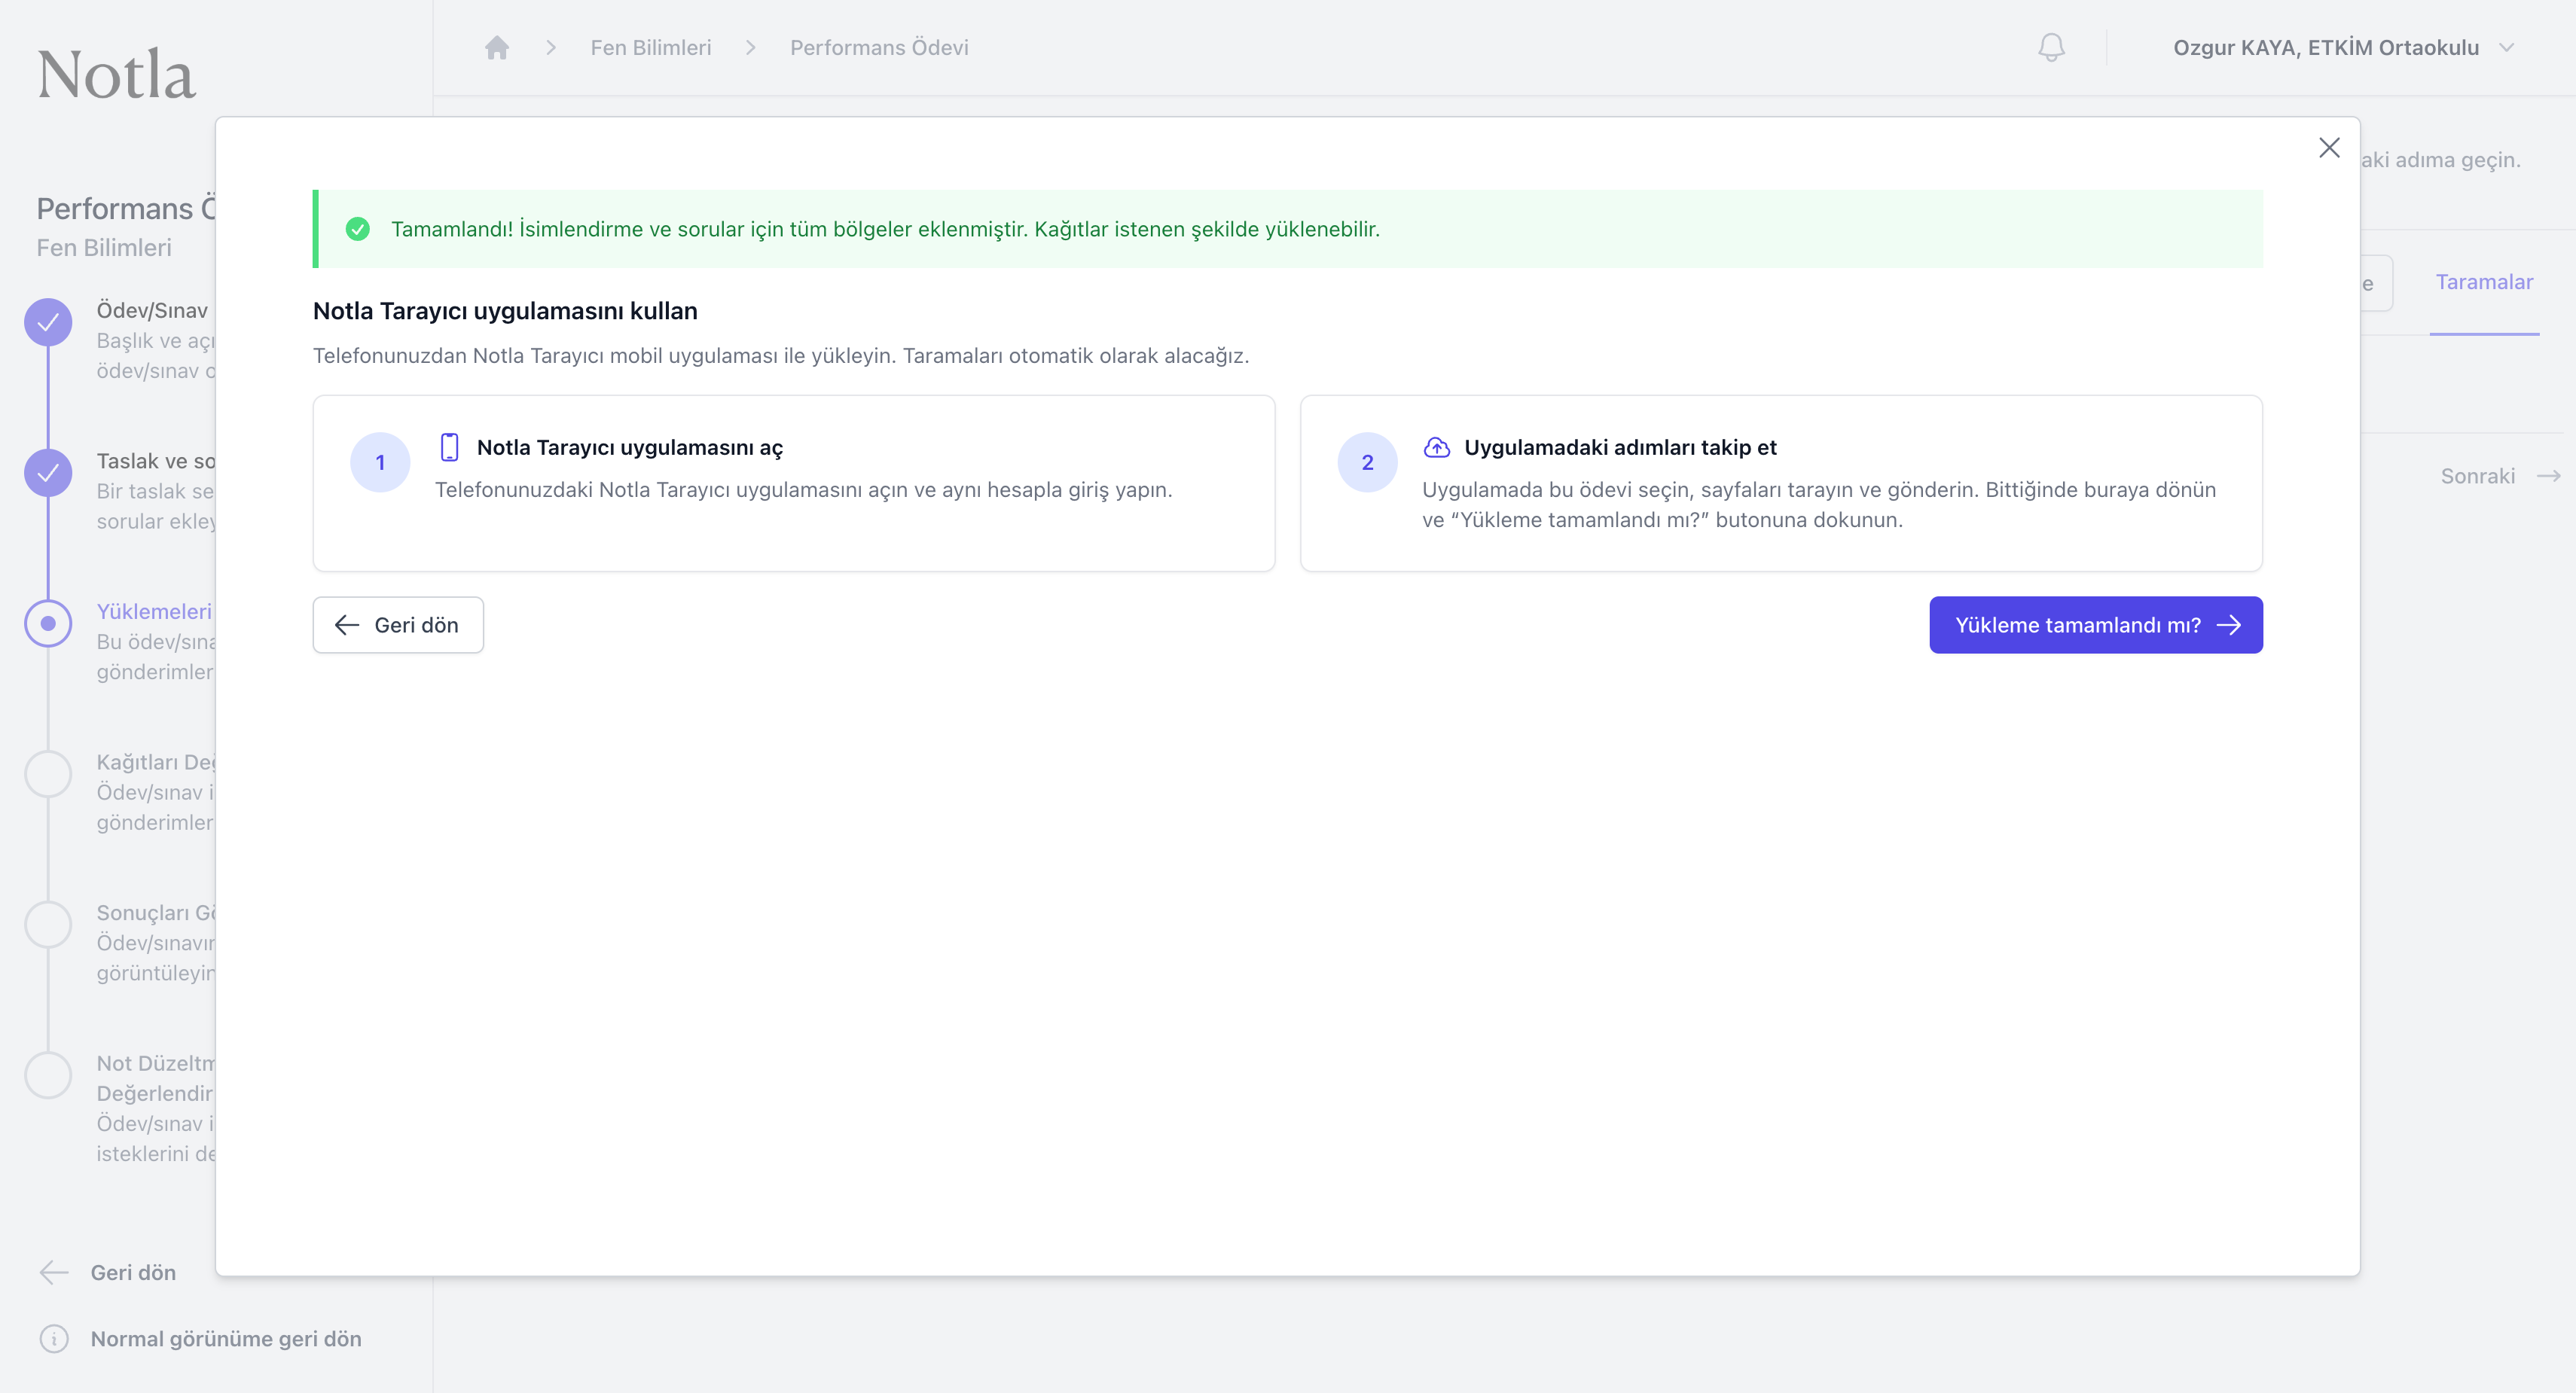Switch to the Taramalar tab

tap(2484, 282)
